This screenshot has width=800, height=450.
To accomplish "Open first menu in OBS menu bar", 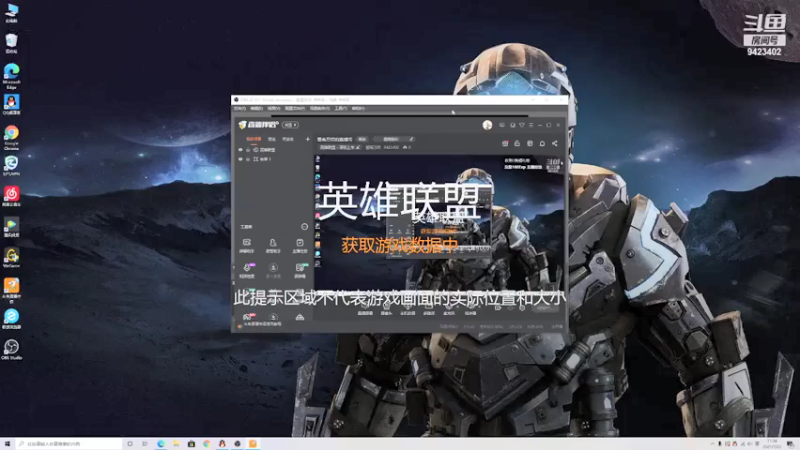I will coord(240,109).
